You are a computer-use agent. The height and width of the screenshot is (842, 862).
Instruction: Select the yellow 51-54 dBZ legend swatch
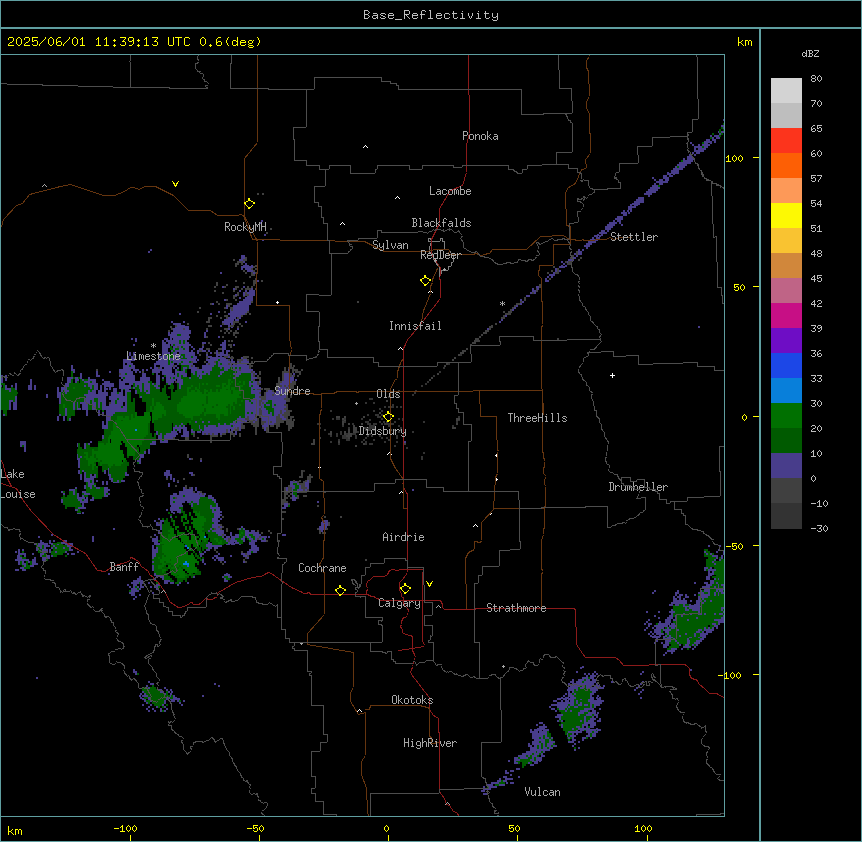point(786,215)
